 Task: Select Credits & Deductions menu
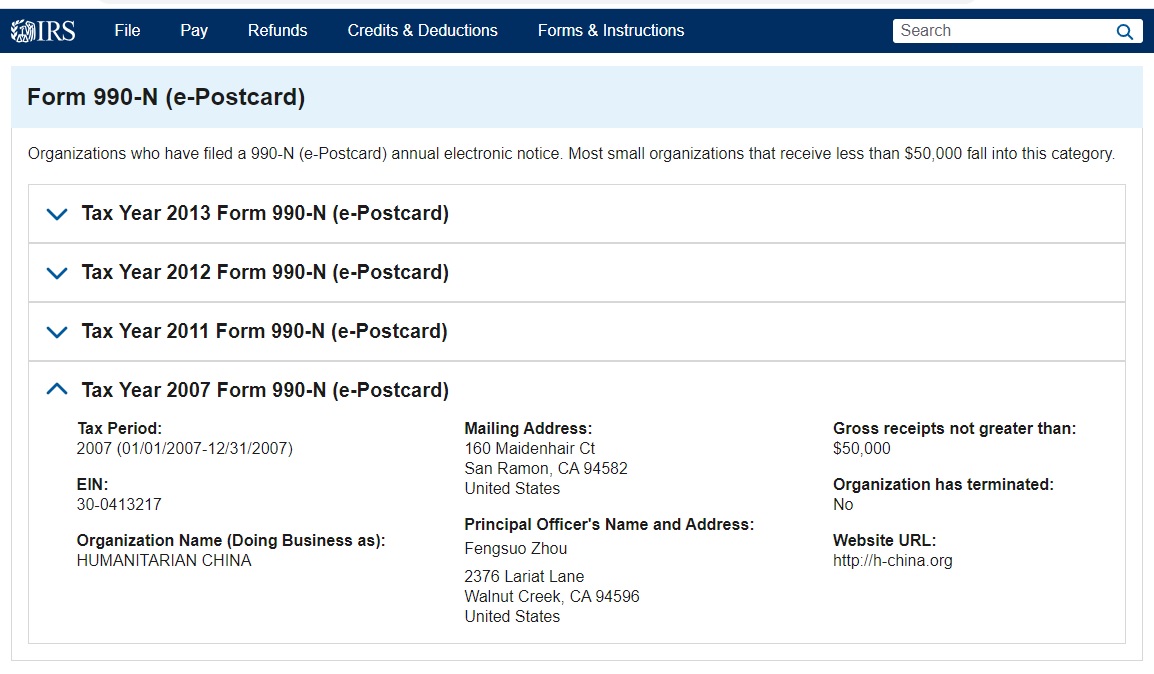pyautogui.click(x=422, y=31)
